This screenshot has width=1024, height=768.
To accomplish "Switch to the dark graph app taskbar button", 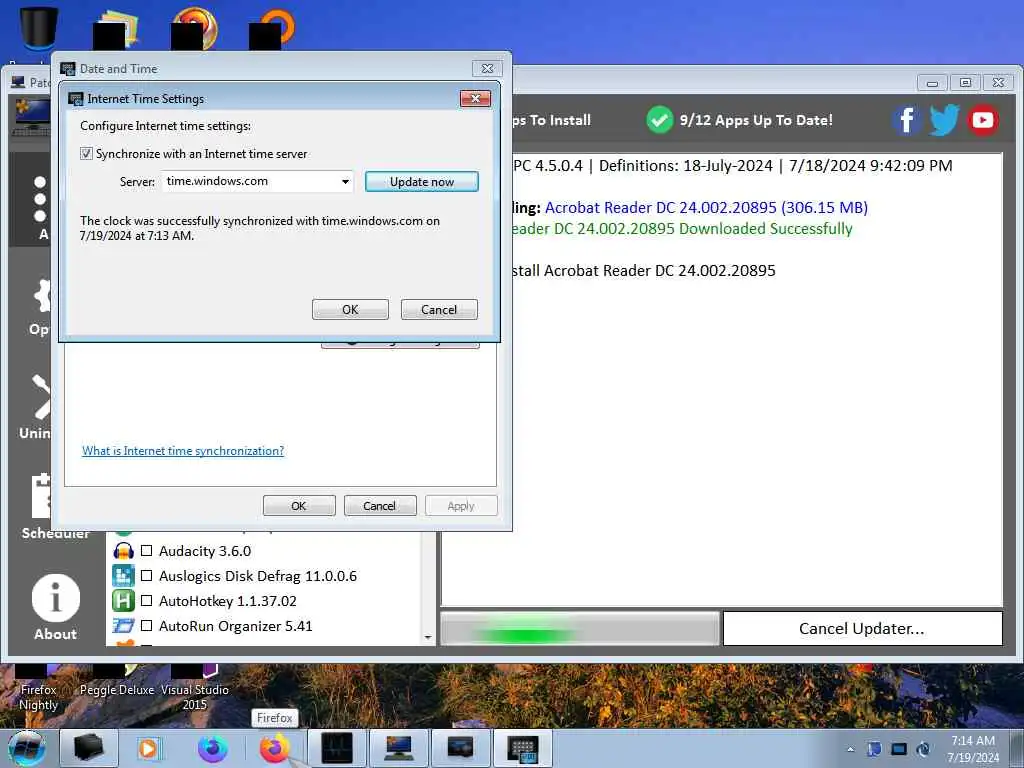I will click(x=337, y=748).
